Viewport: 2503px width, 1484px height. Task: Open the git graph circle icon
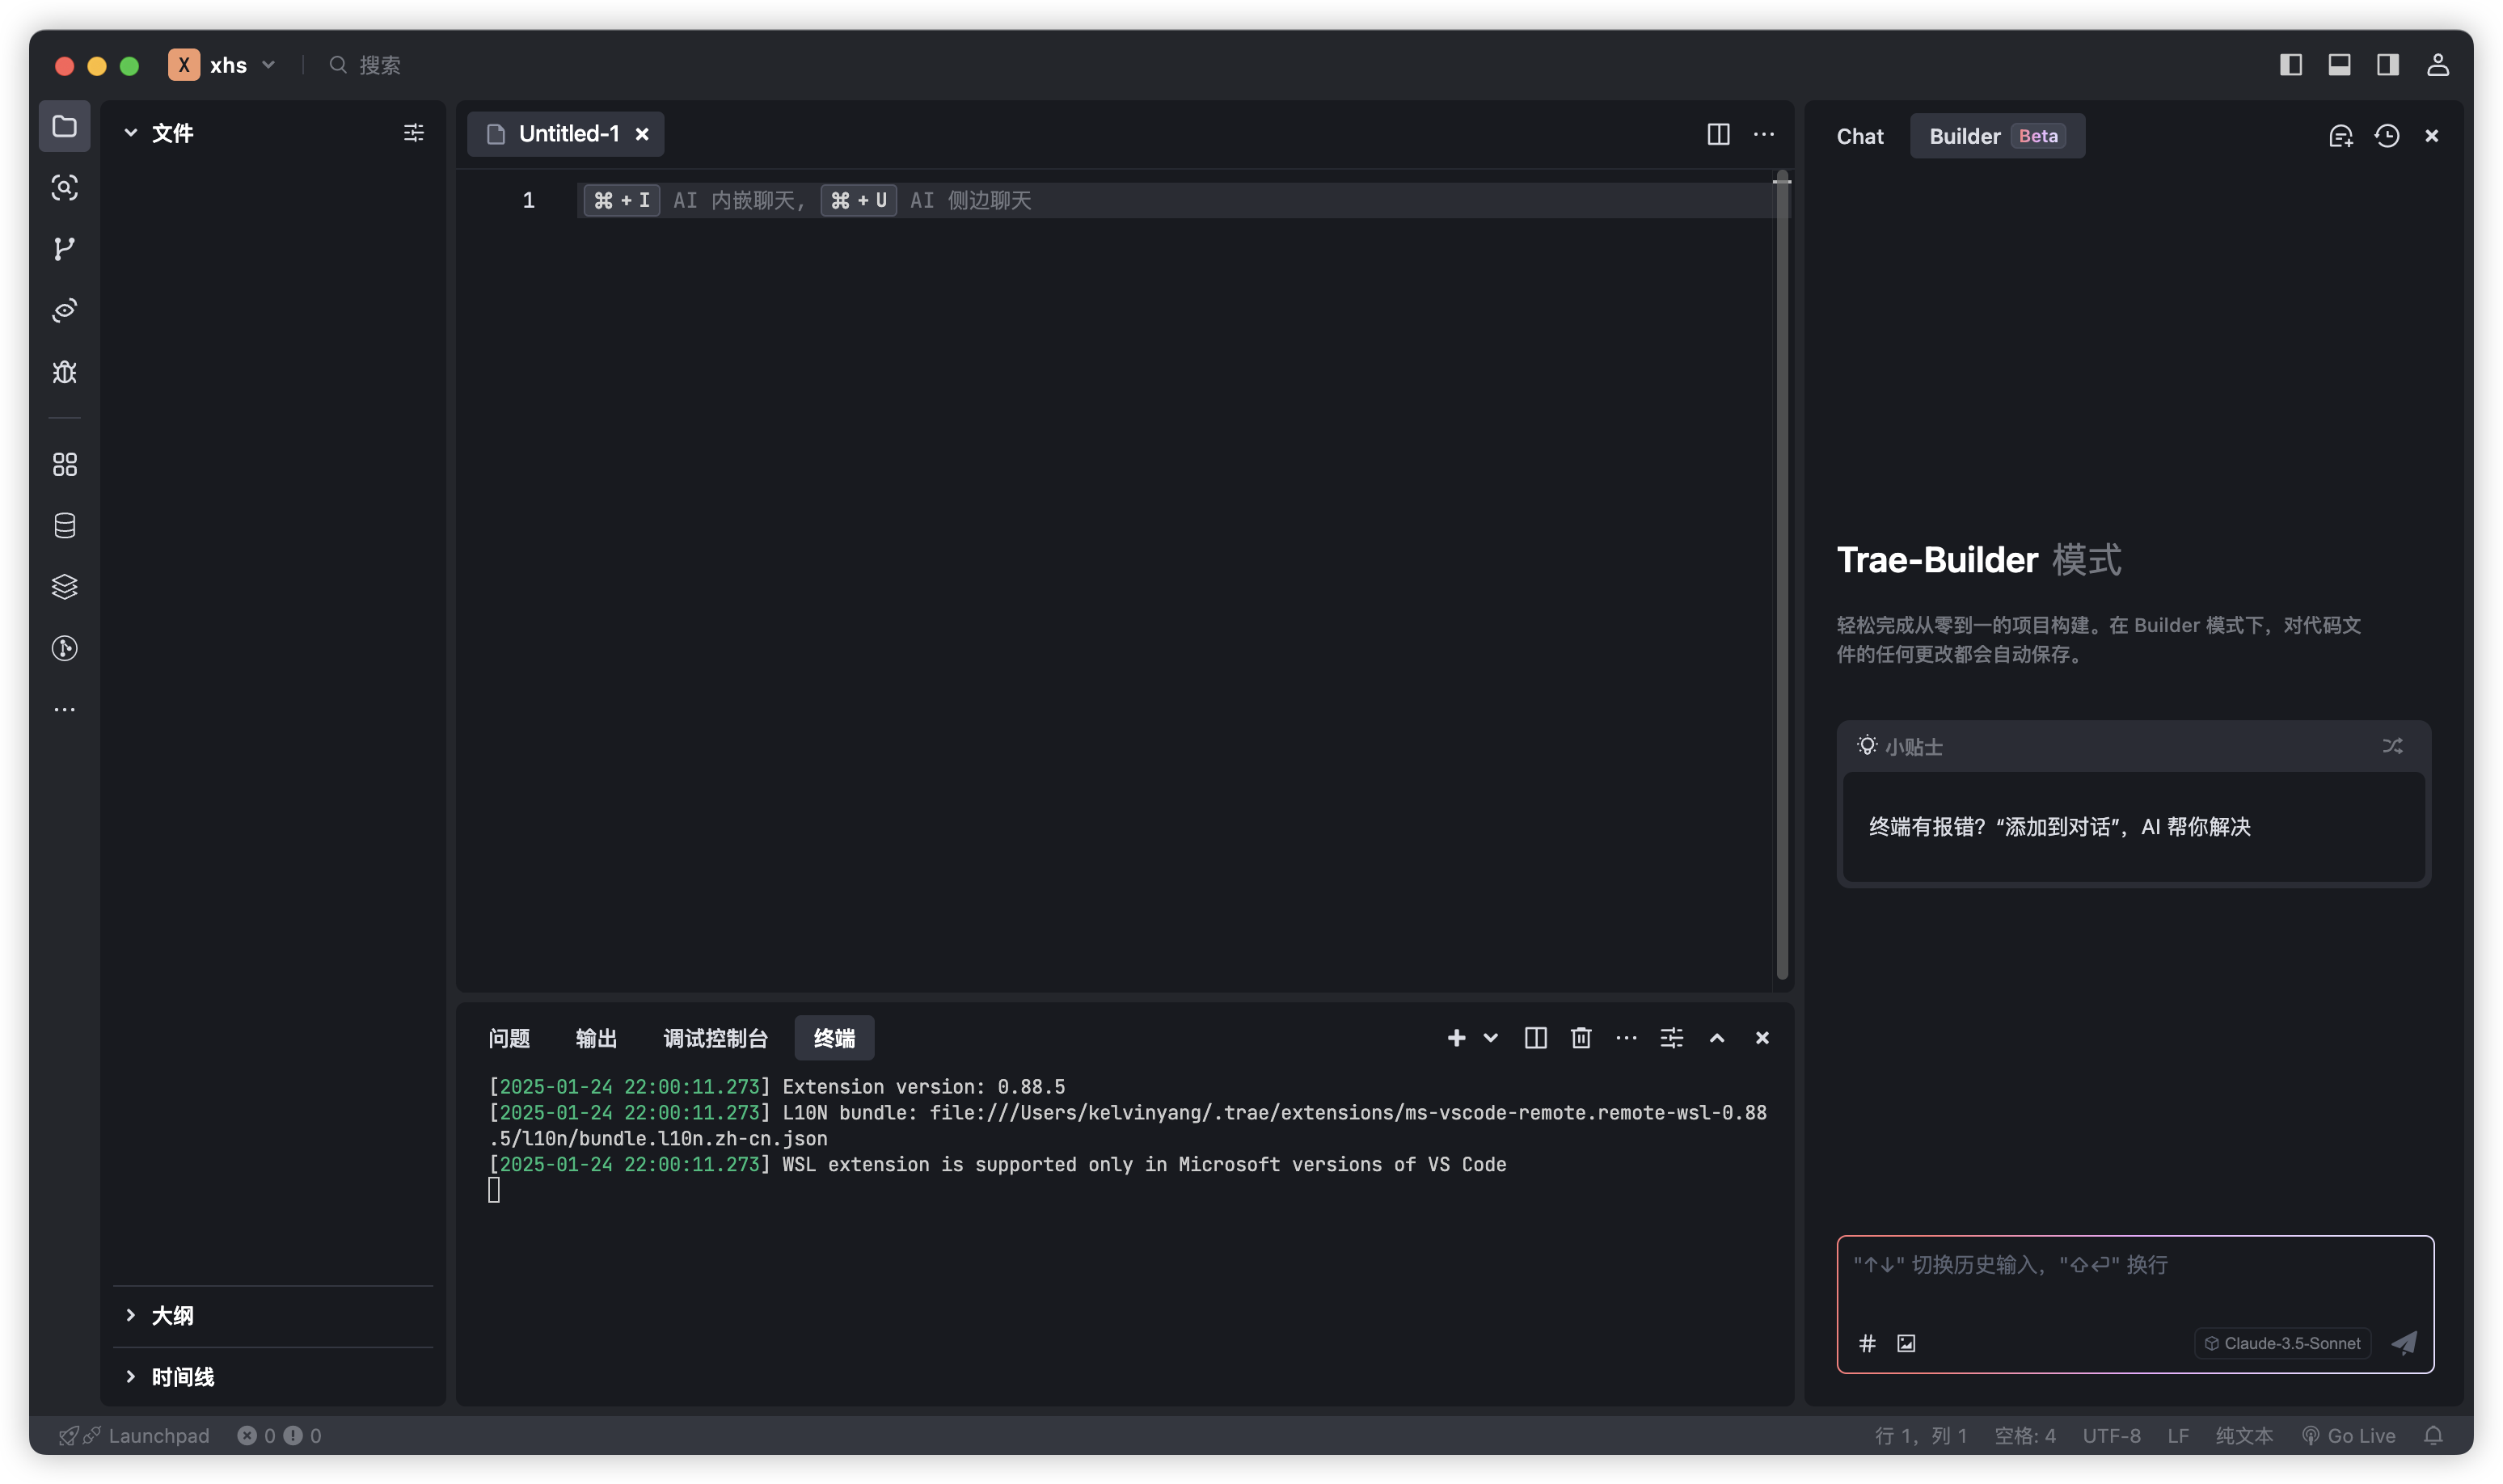[64, 649]
